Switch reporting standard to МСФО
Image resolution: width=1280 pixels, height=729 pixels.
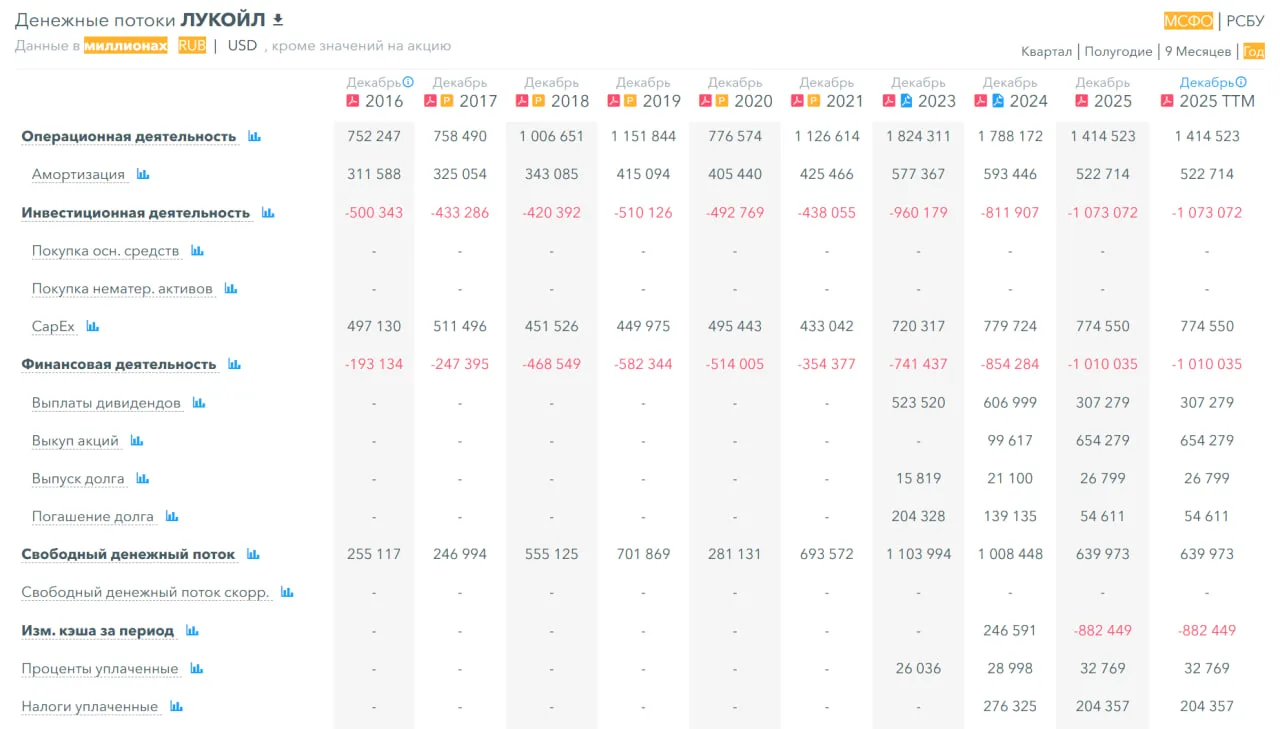click(1188, 21)
